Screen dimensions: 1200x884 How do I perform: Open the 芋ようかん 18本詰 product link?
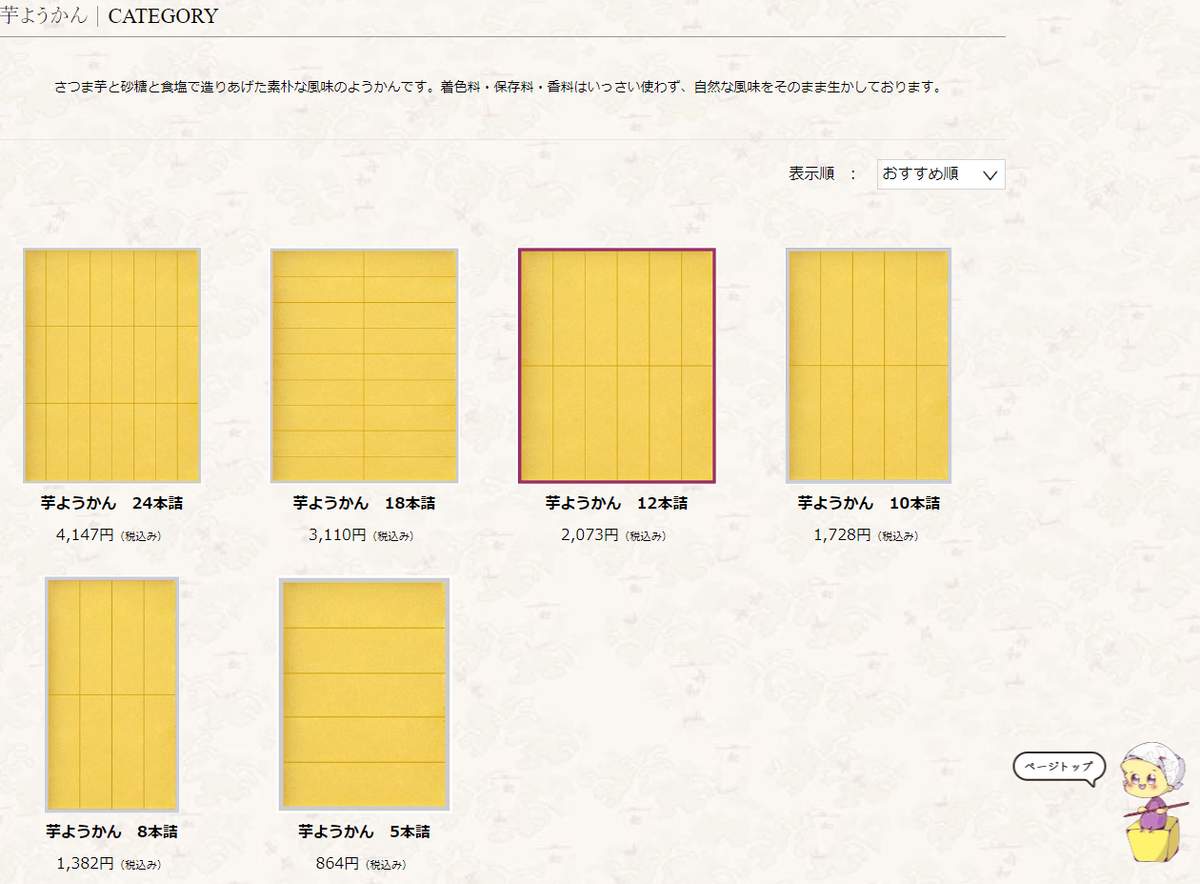(x=365, y=502)
